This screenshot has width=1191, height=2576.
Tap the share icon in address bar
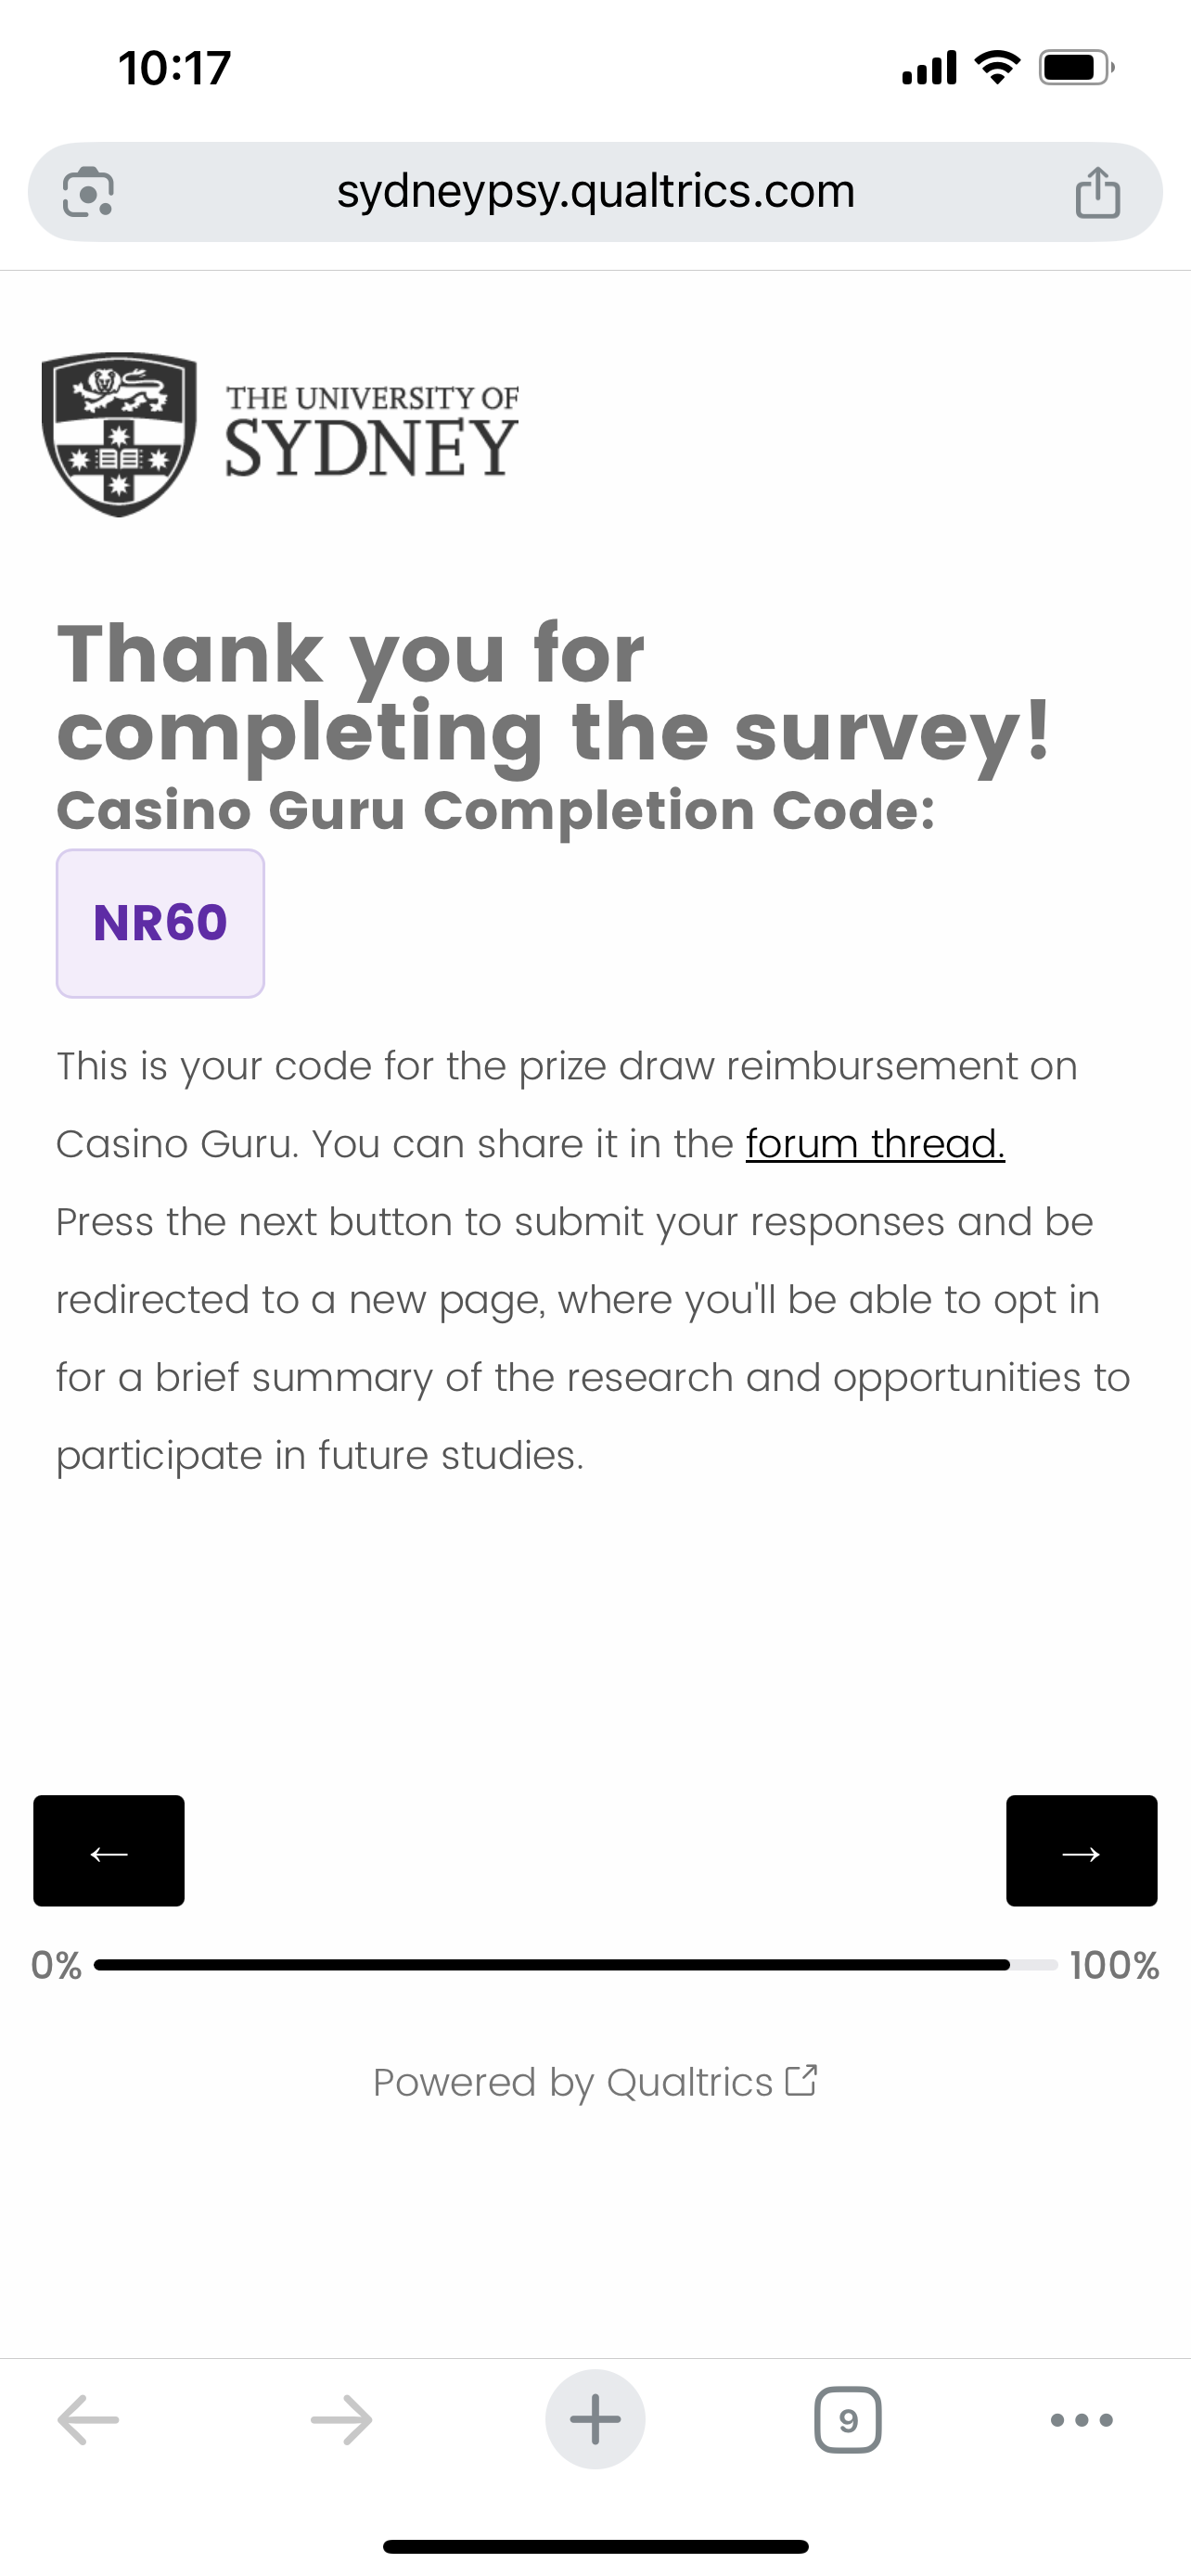pos(1097,192)
